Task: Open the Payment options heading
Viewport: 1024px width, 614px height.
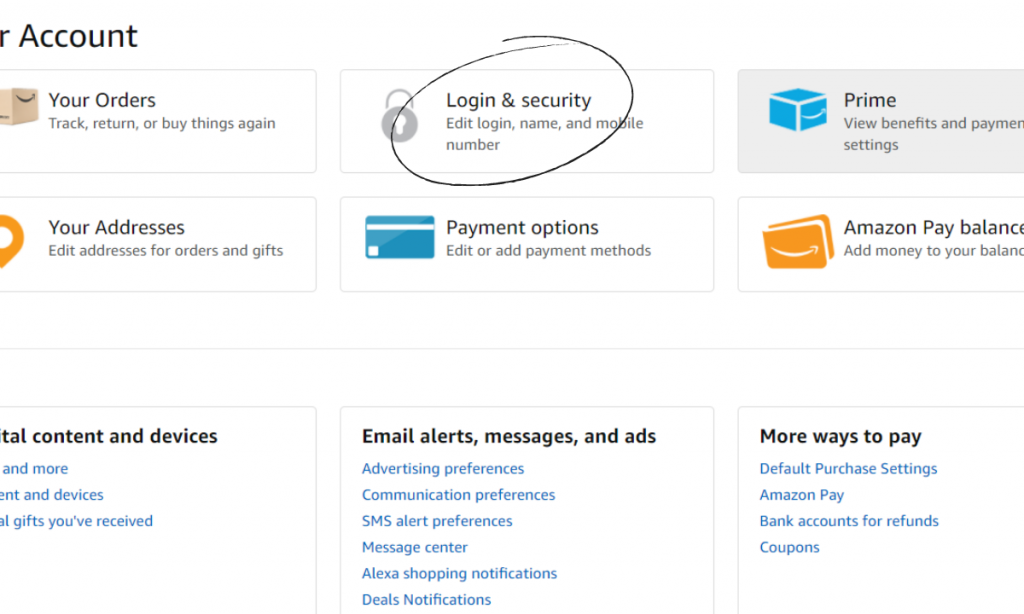Action: click(x=522, y=228)
